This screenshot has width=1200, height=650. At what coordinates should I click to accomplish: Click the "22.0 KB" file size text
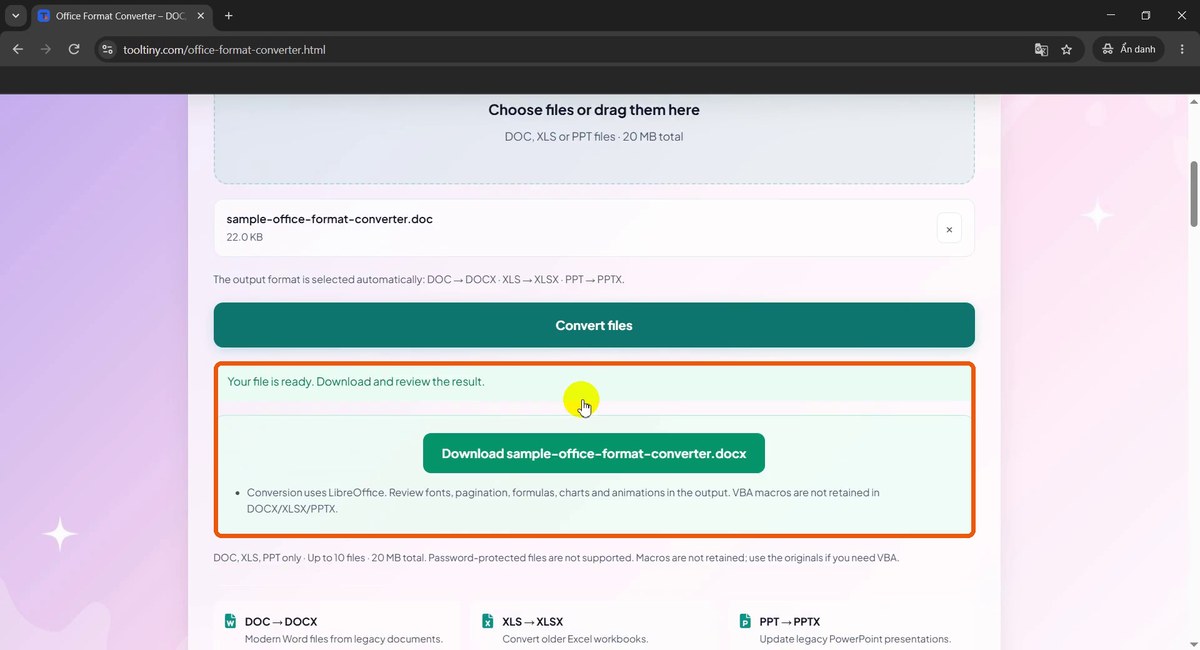coord(245,238)
